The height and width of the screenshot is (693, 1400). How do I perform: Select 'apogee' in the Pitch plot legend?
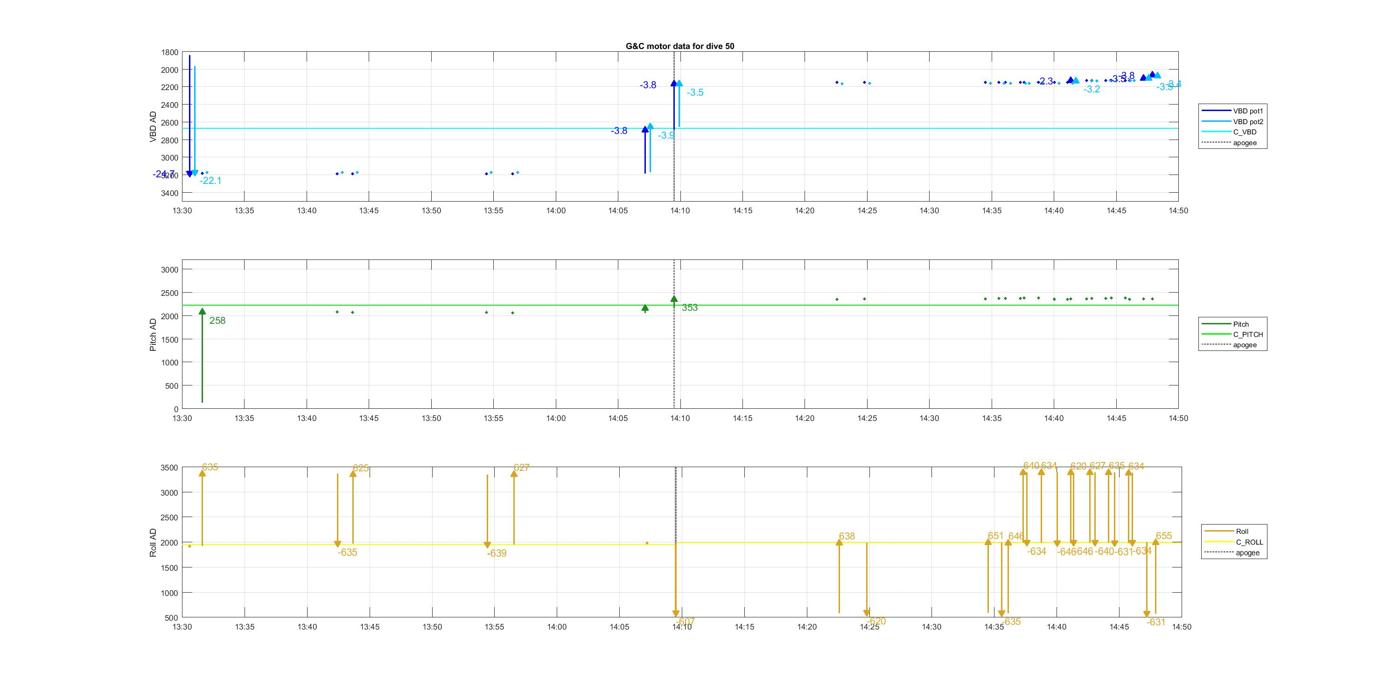pyautogui.click(x=1230, y=345)
